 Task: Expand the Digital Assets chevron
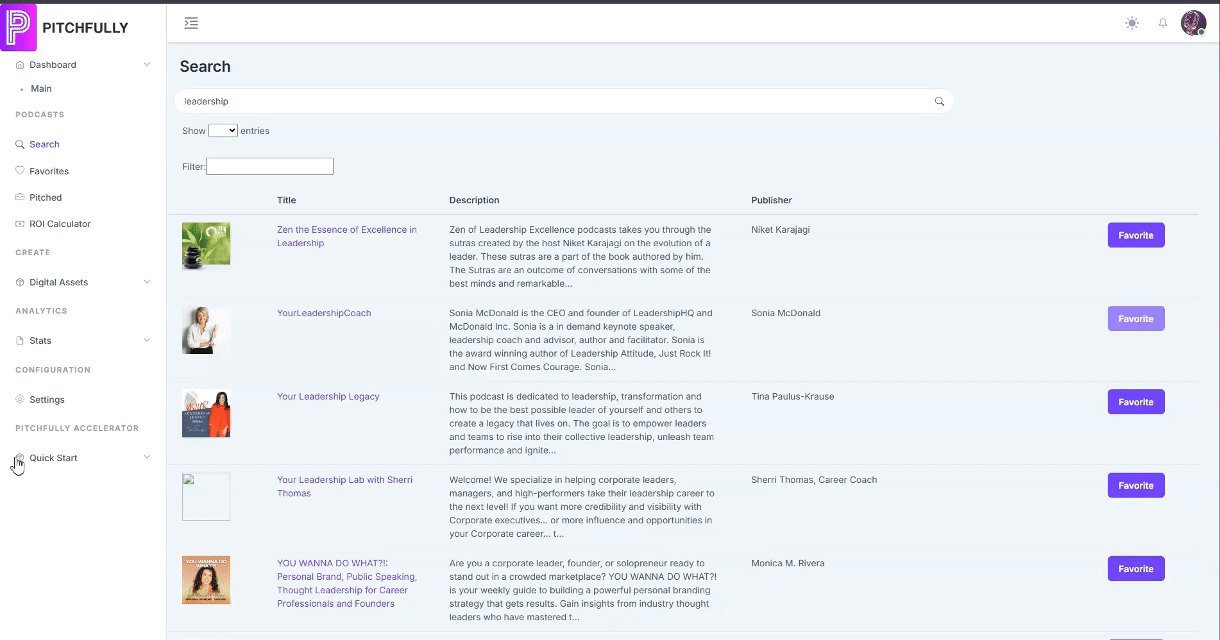coord(147,282)
